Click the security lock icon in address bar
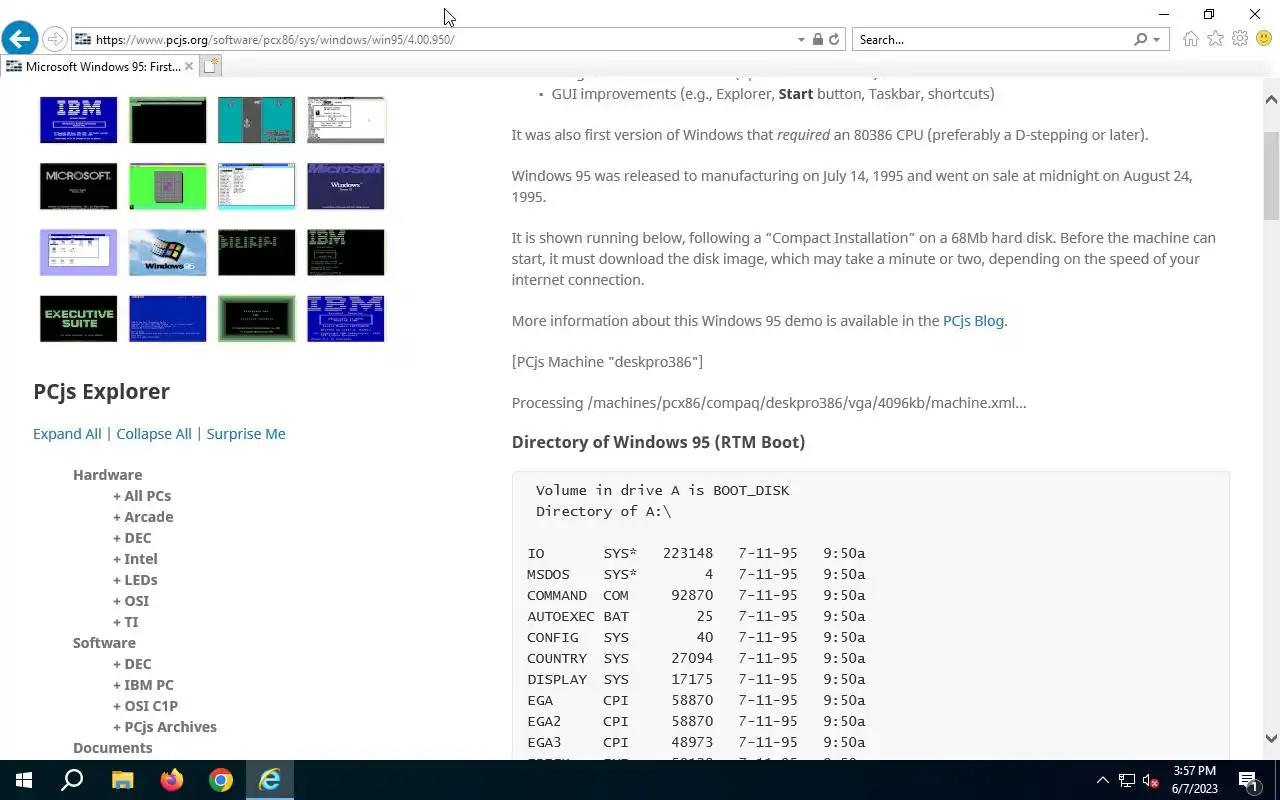The width and height of the screenshot is (1280, 800). pyautogui.click(x=817, y=40)
